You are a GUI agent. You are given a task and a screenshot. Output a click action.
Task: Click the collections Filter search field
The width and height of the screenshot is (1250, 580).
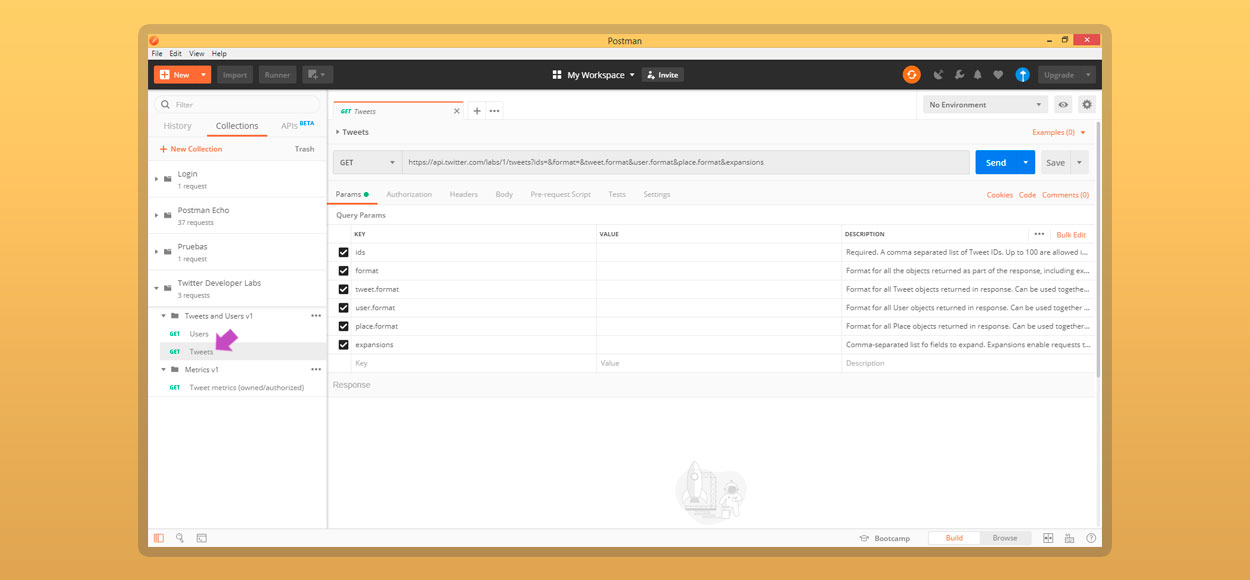pyautogui.click(x=236, y=104)
